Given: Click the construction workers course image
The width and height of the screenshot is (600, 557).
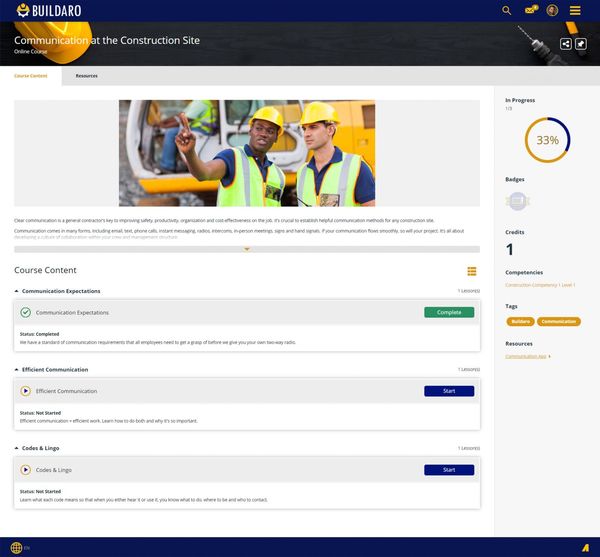Looking at the screenshot, I should click(247, 153).
